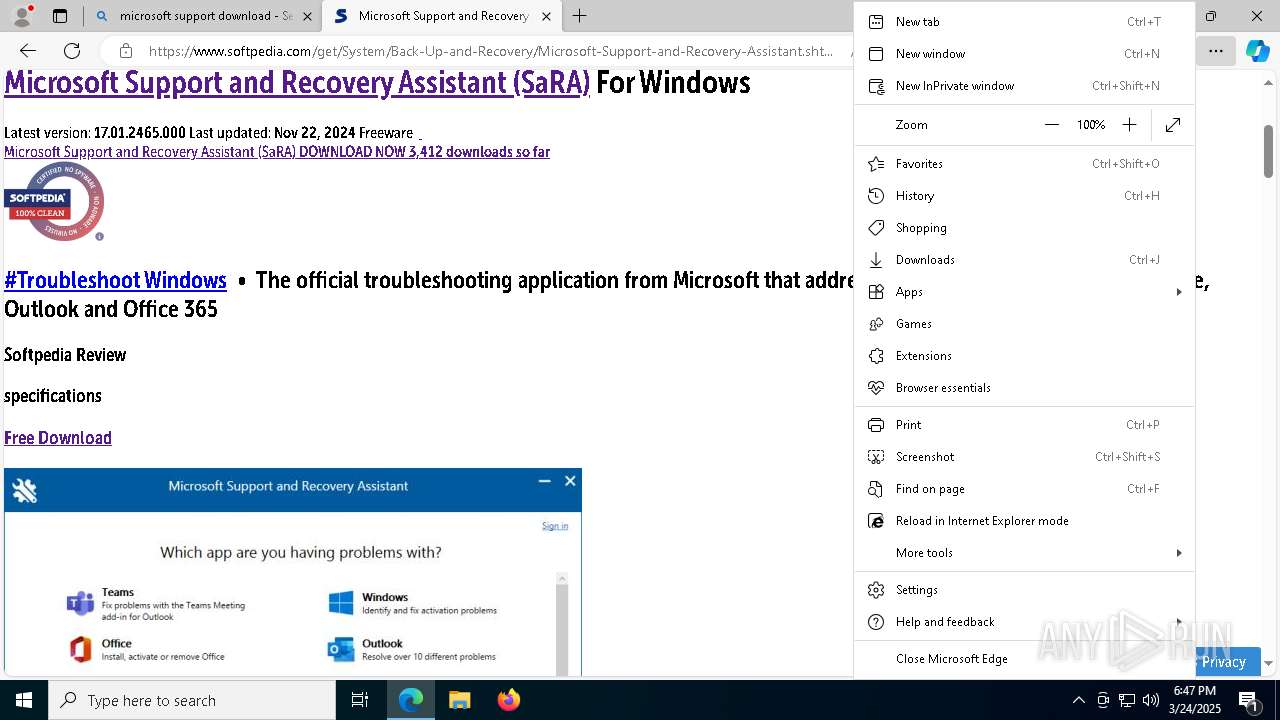Click the Softpedia 100% Clean badge
Image resolution: width=1280 pixels, height=720 pixels.
(x=54, y=201)
